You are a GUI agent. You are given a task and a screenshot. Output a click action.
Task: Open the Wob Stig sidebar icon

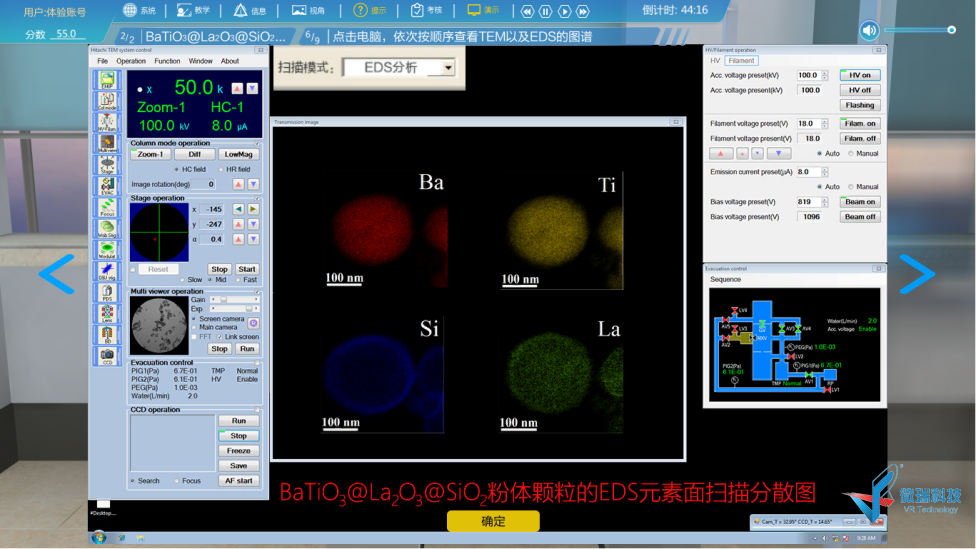click(107, 228)
